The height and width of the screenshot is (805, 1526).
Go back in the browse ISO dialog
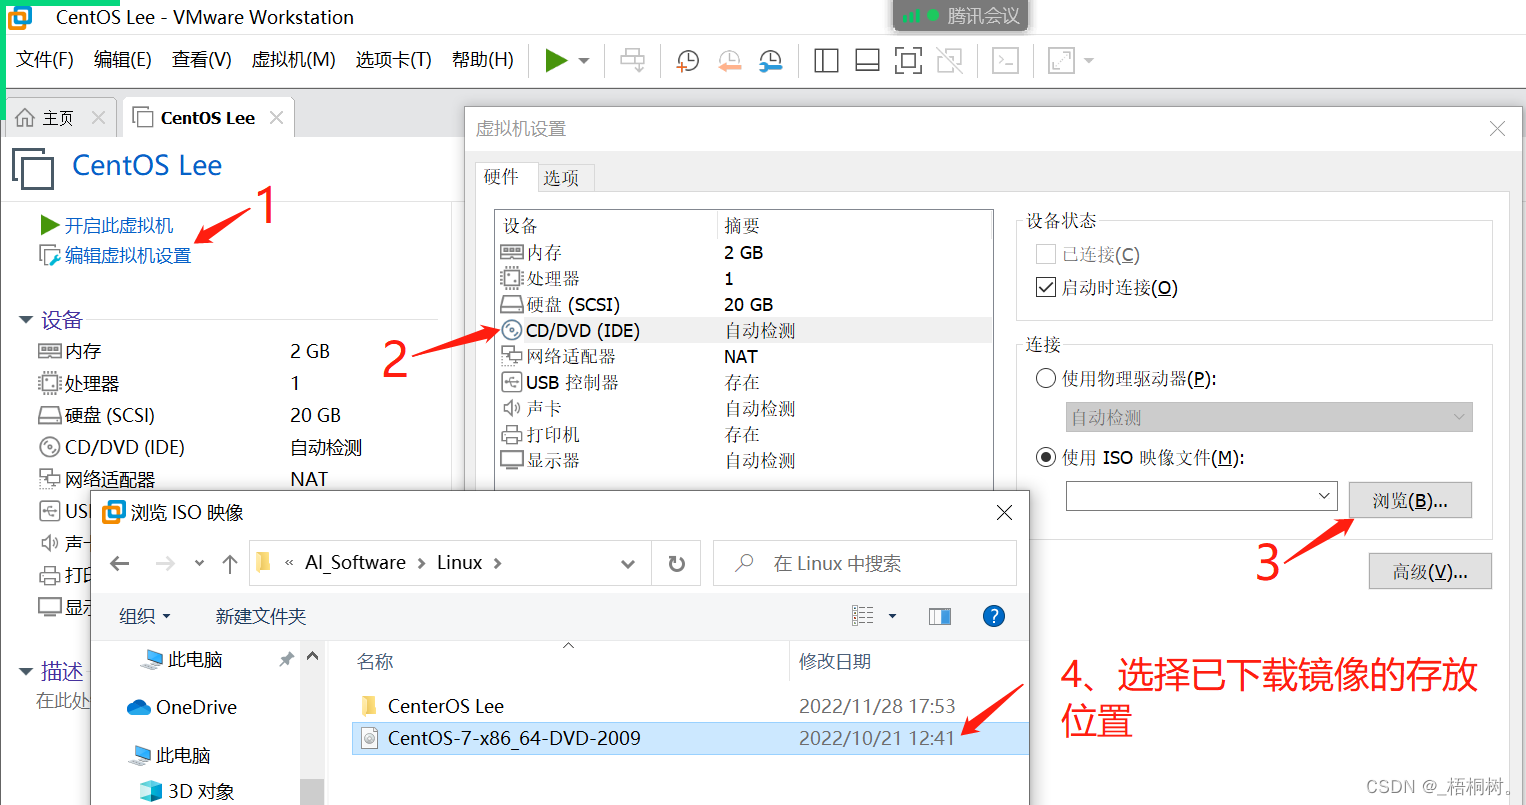[x=120, y=564]
